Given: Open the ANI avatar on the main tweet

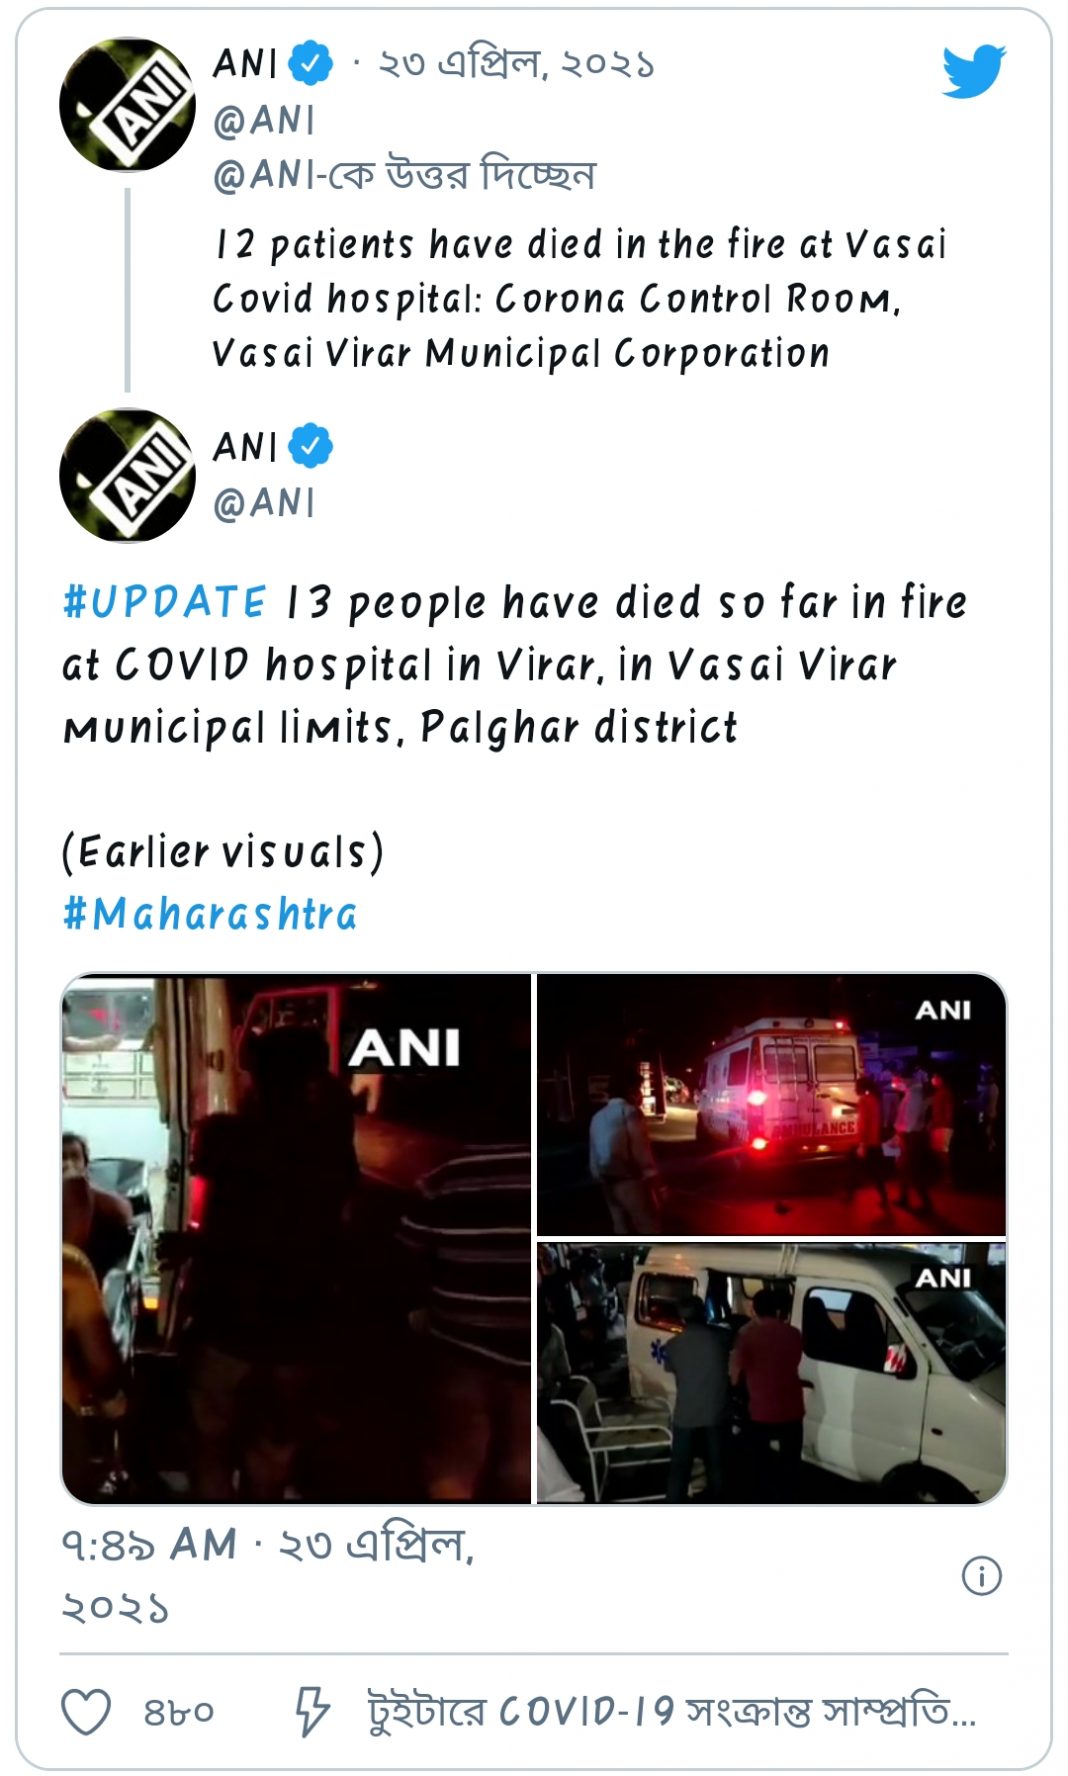Looking at the screenshot, I should point(127,475).
